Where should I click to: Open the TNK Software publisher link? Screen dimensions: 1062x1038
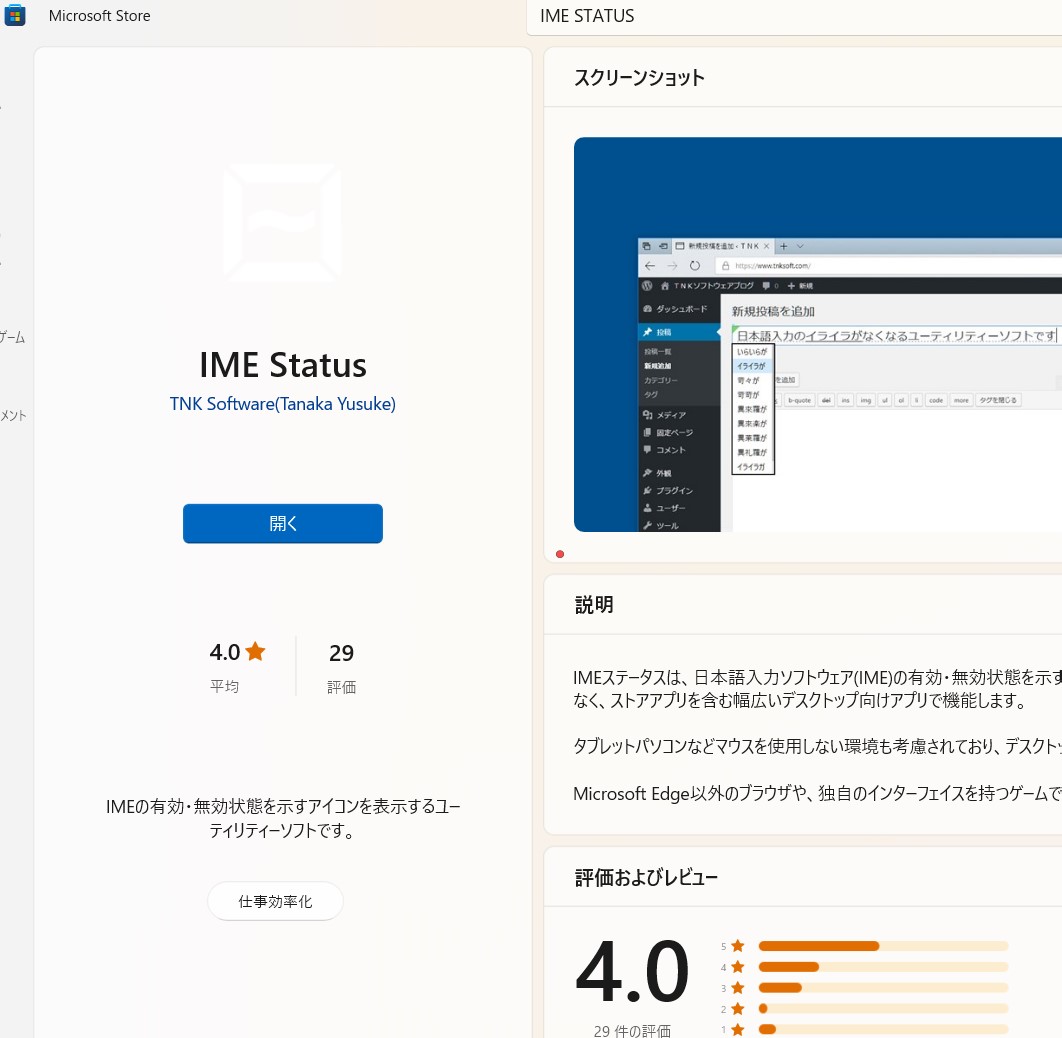coord(282,403)
